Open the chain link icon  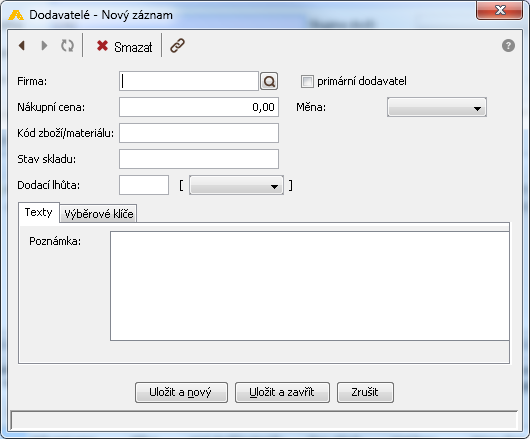pyautogui.click(x=177, y=46)
